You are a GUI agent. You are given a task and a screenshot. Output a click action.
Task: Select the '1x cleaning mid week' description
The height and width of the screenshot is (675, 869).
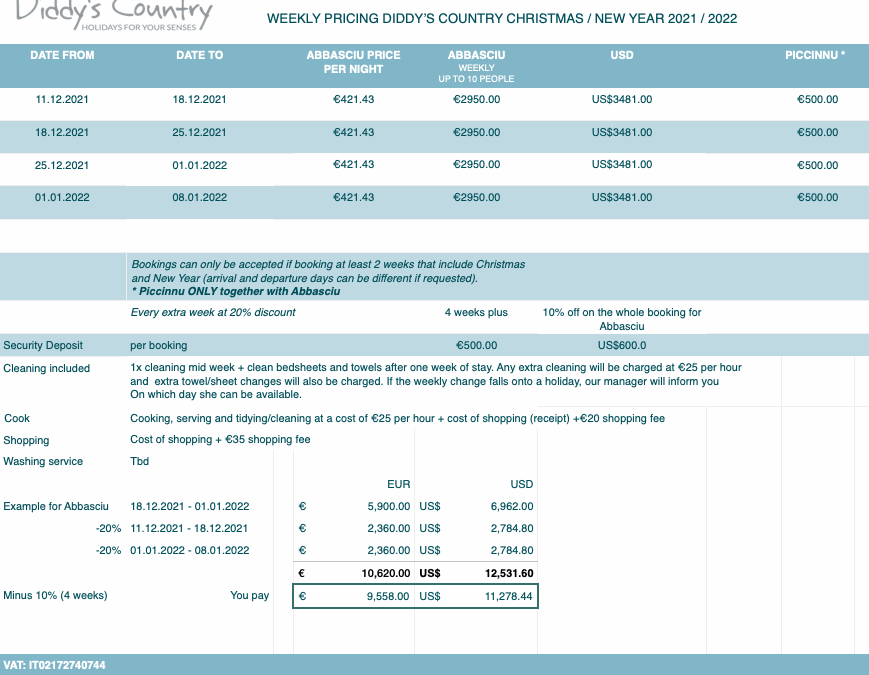pos(436,381)
